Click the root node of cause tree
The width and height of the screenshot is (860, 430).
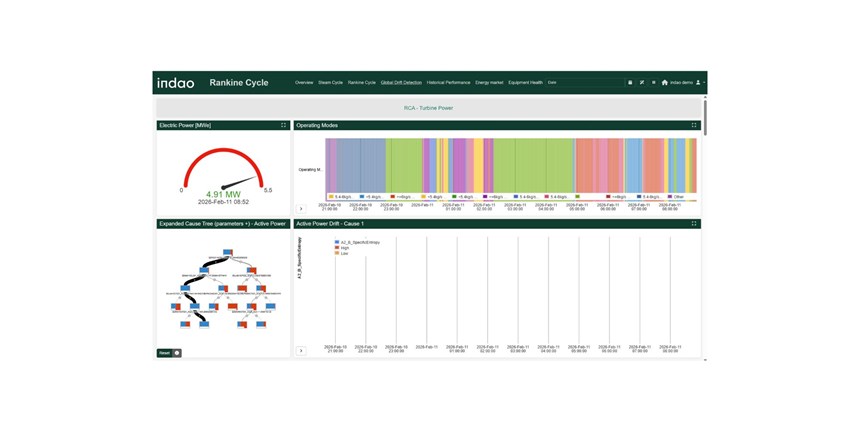228,252
